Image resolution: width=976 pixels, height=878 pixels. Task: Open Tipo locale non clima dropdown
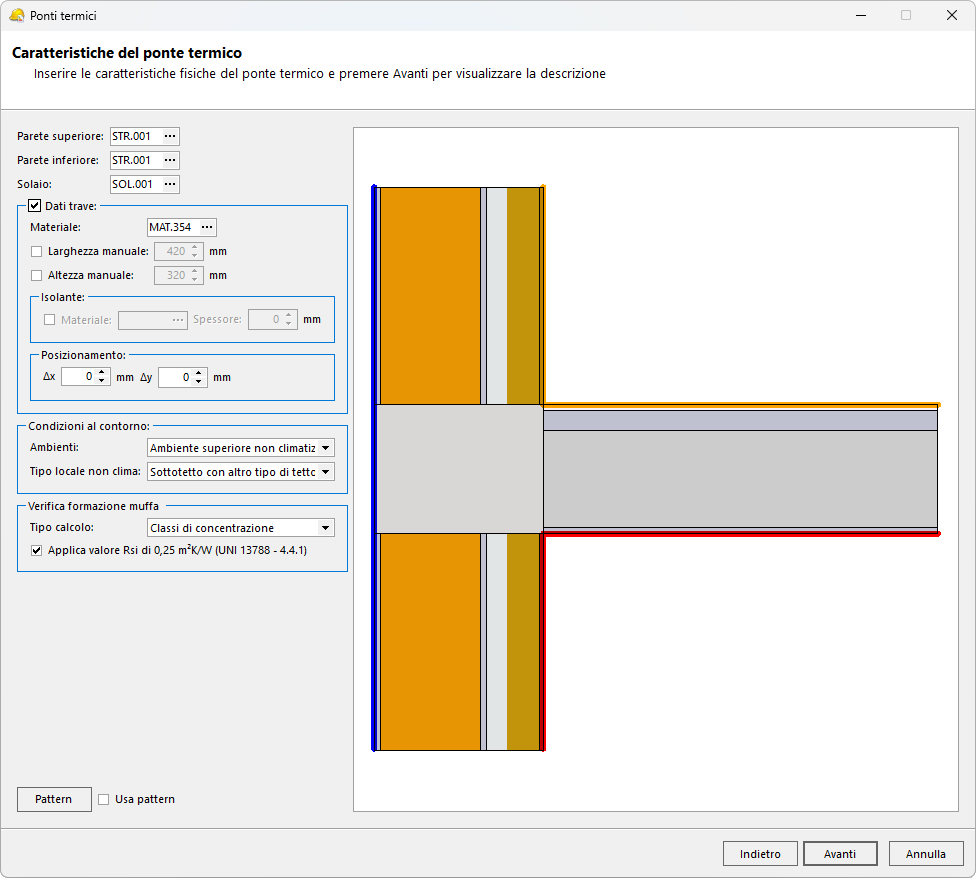[326, 472]
